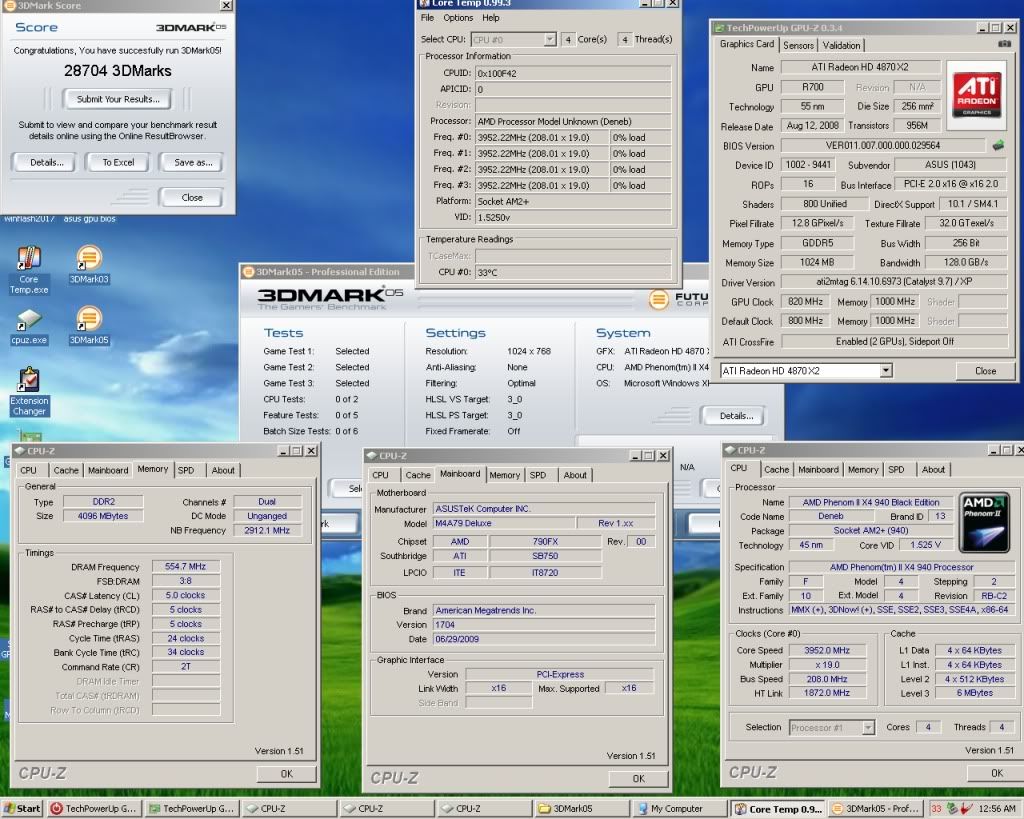Click the 28704 3DMarks score text
The width and height of the screenshot is (1024, 819).
tap(118, 71)
